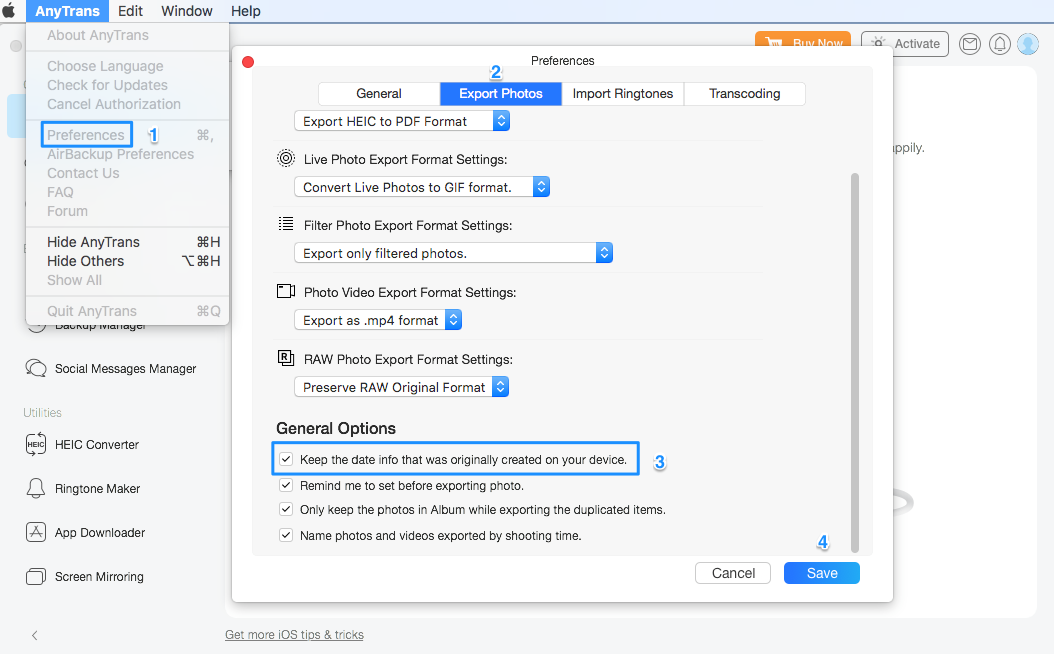Open the Transcoding tab
1054x654 pixels.
click(x=745, y=93)
